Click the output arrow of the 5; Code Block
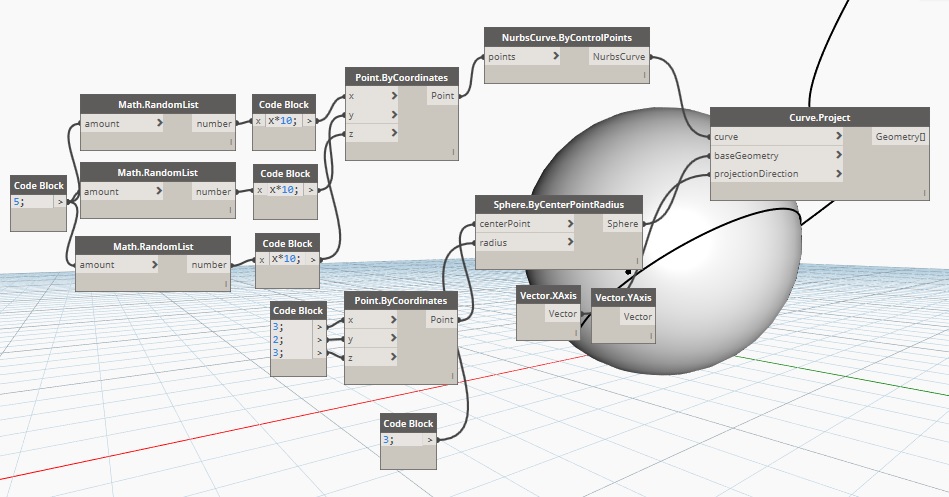Viewport: 949px width, 497px height. pos(62,201)
